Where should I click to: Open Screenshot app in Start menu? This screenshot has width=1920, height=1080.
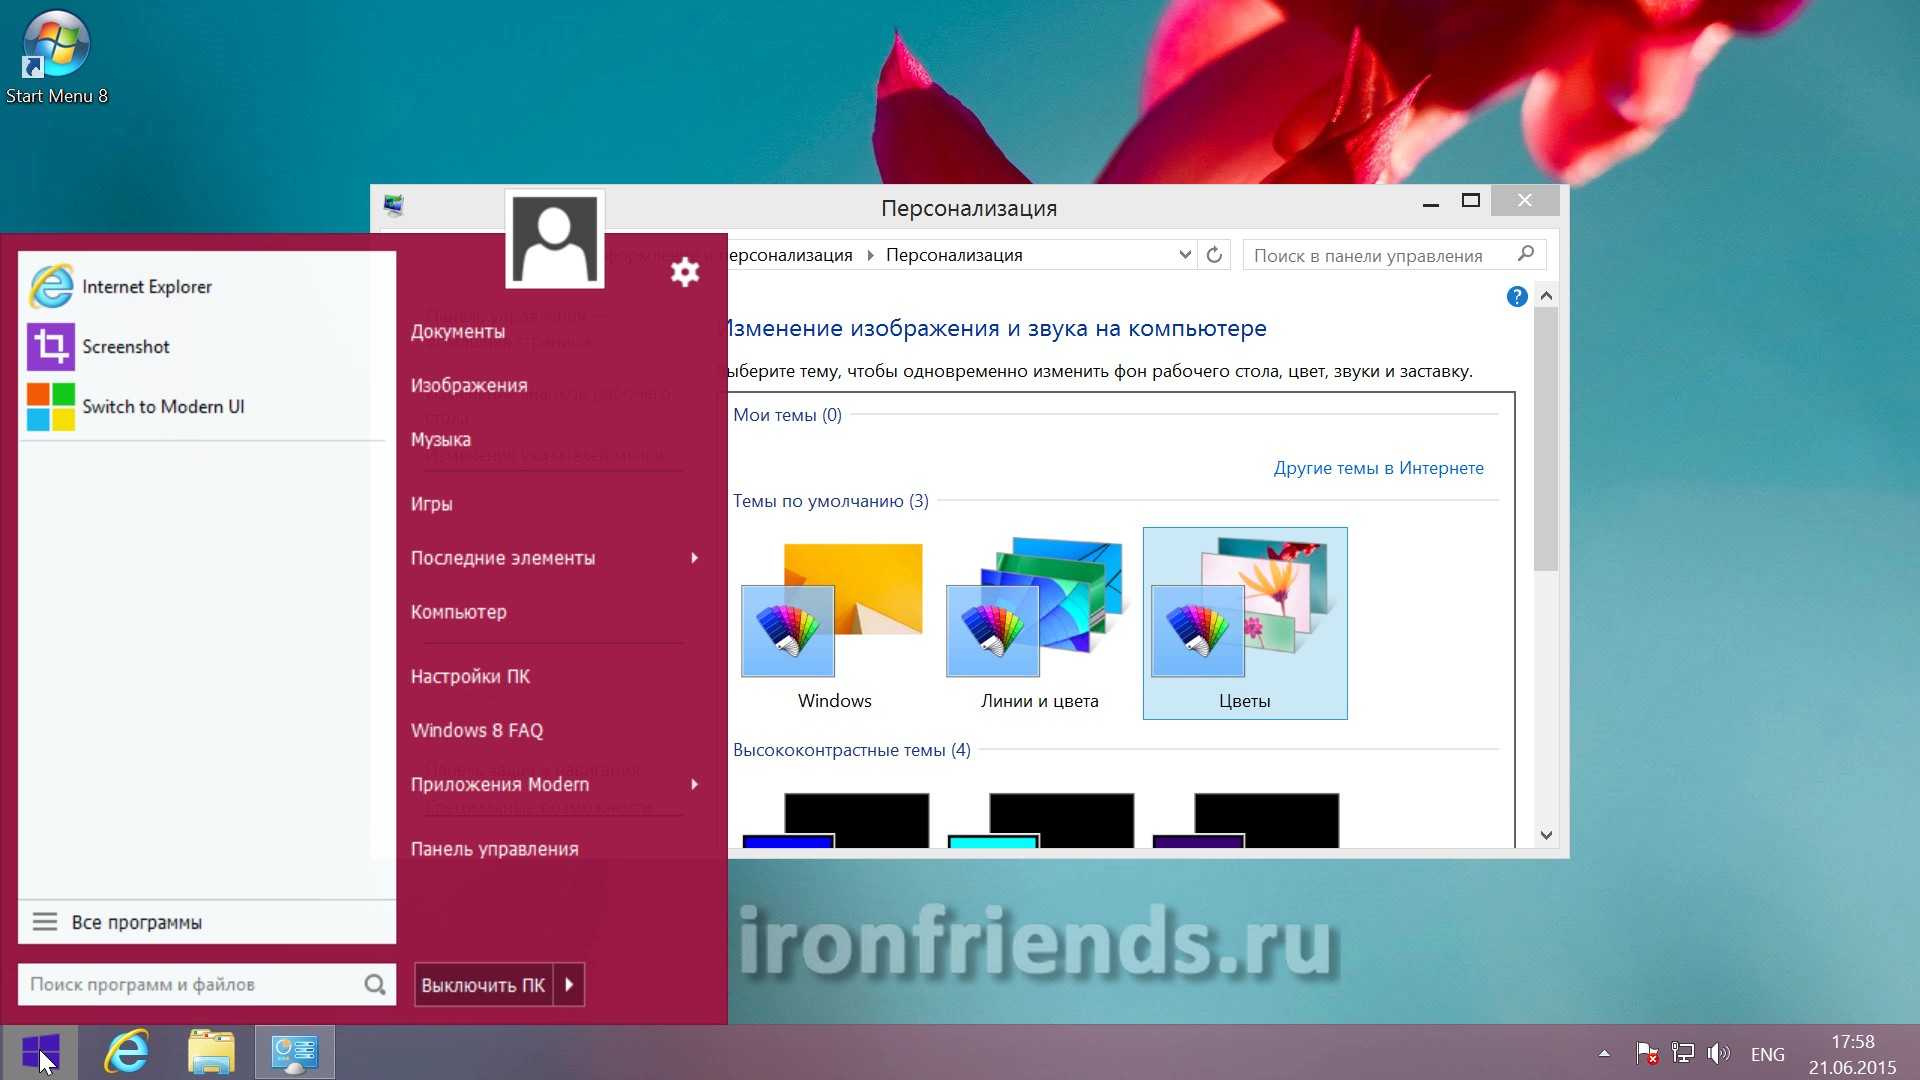point(204,345)
